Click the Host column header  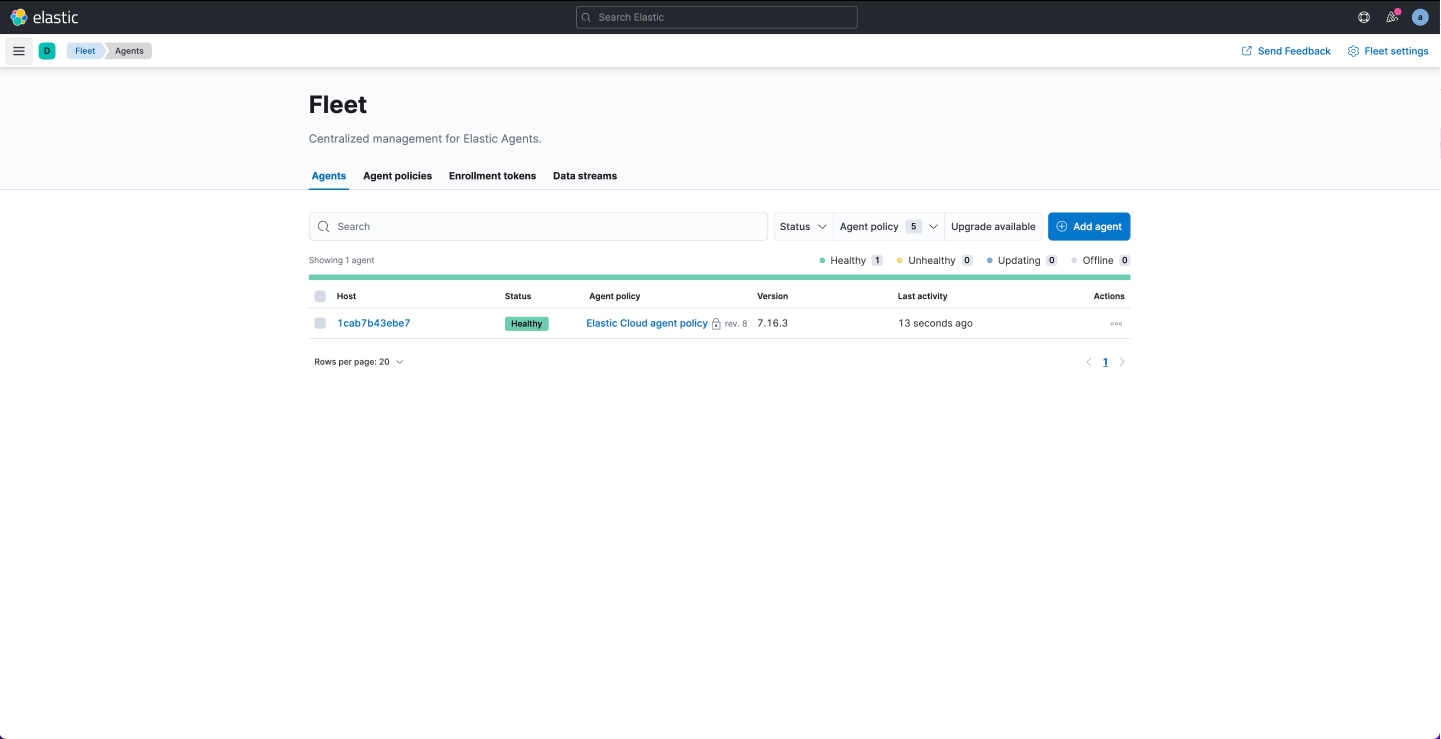(x=346, y=296)
